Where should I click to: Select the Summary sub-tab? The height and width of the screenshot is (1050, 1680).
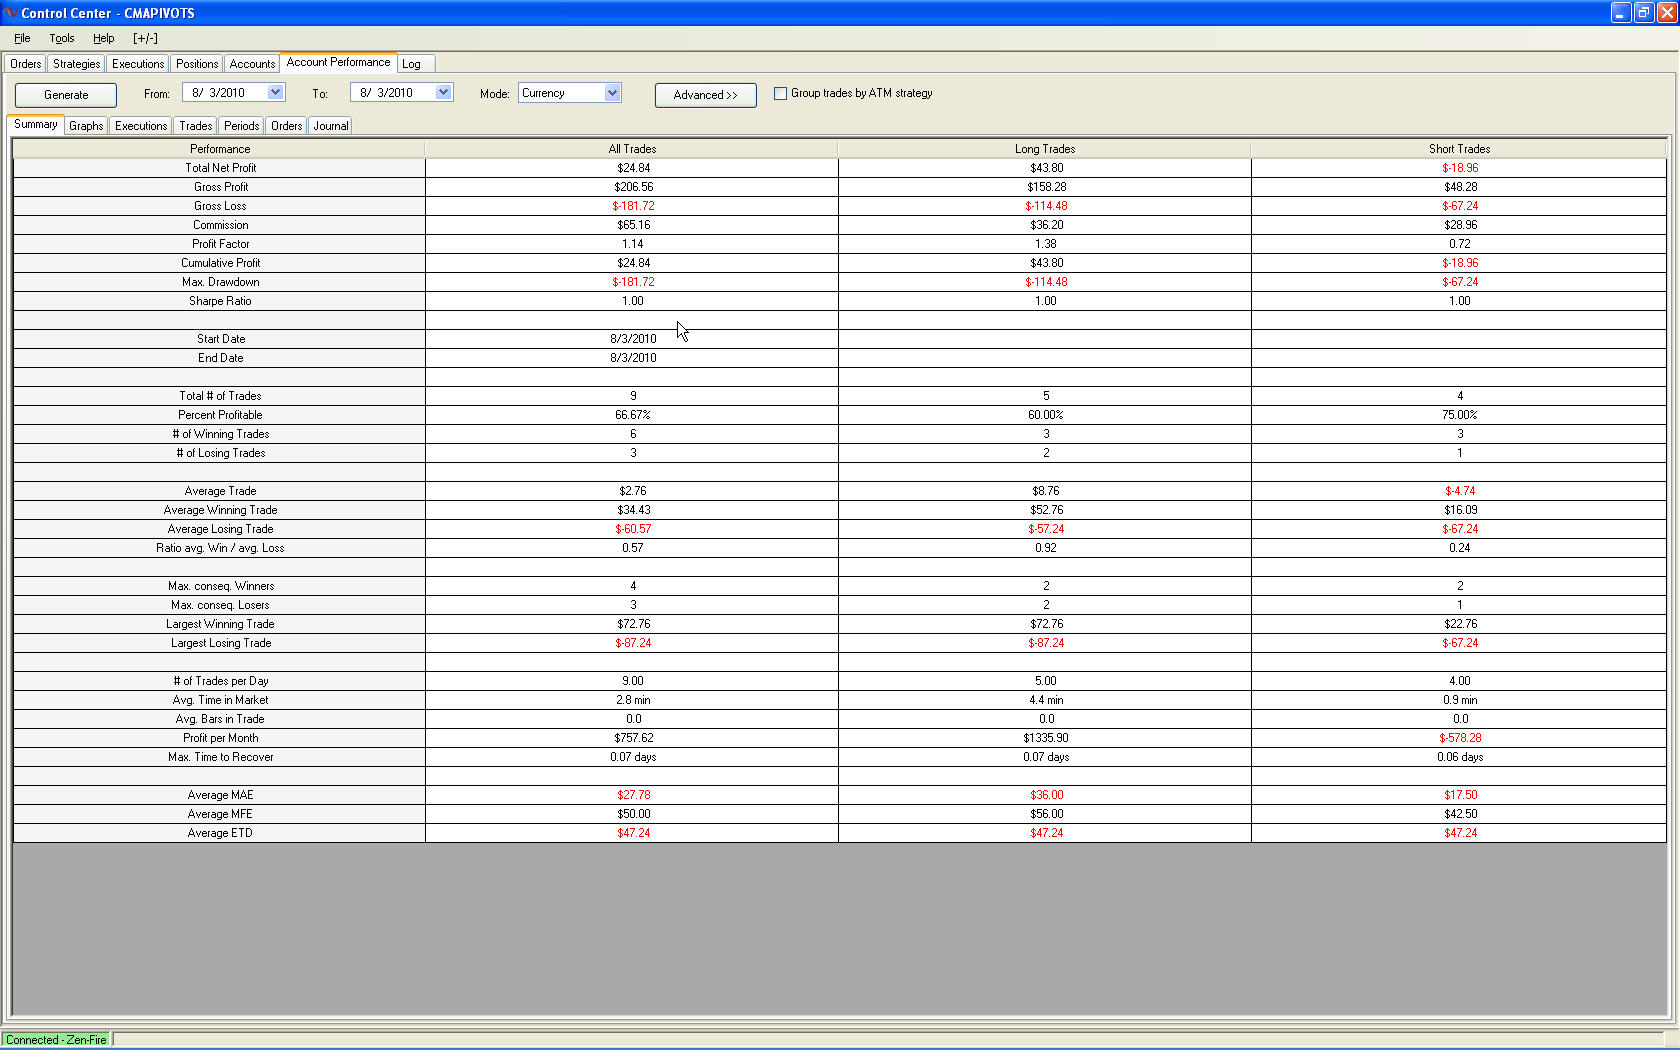(36, 124)
